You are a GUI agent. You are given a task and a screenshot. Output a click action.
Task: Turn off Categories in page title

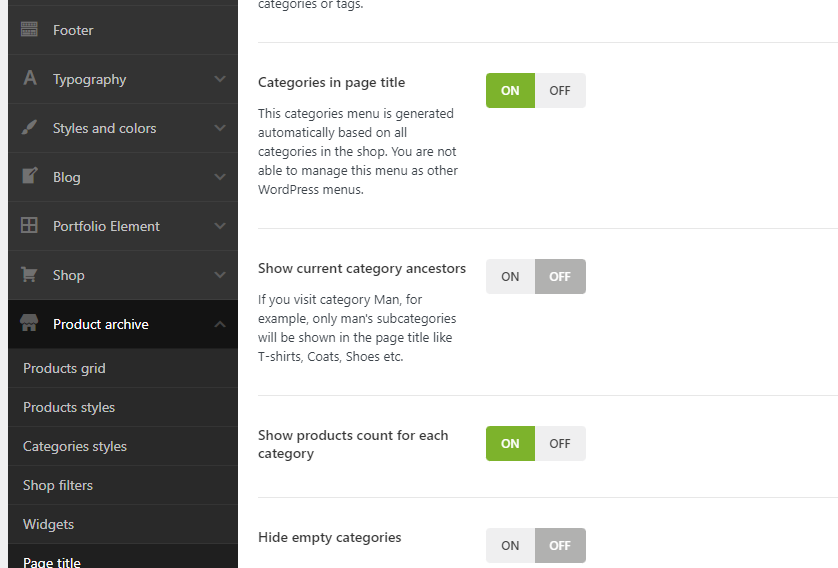pyautogui.click(x=560, y=90)
